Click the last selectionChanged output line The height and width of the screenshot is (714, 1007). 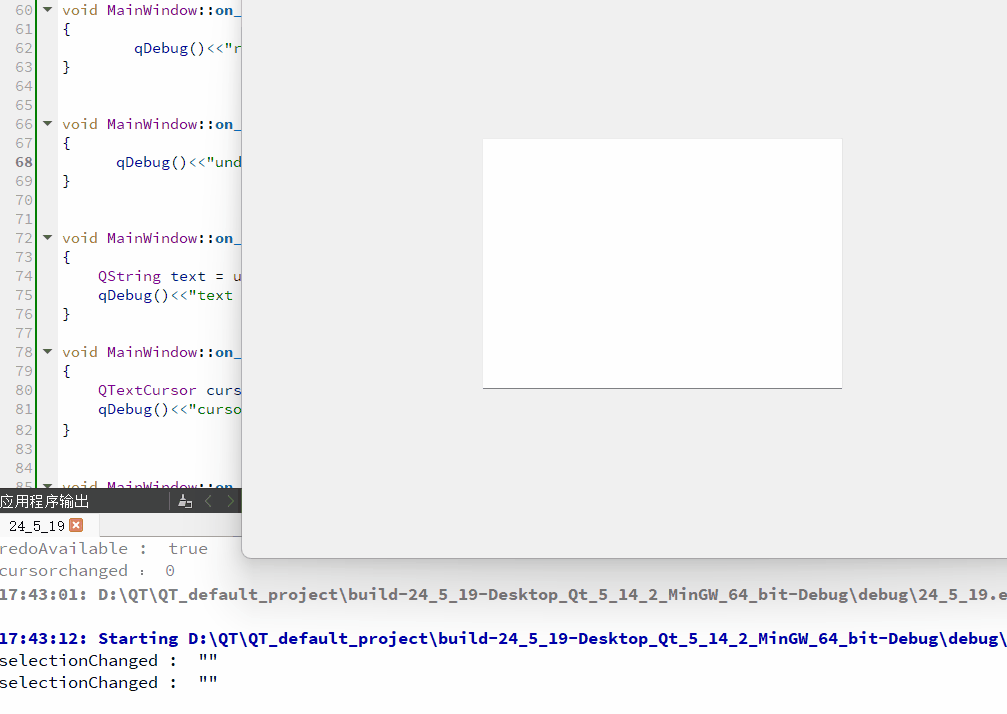pyautogui.click(x=109, y=683)
